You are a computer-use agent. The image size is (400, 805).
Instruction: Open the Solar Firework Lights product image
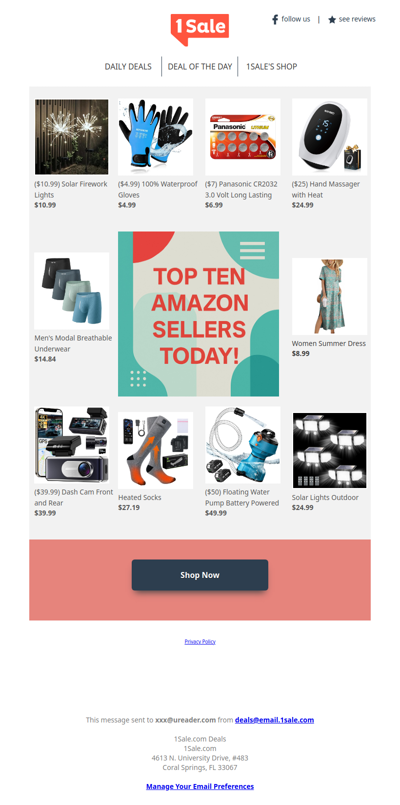pyautogui.click(x=71, y=137)
